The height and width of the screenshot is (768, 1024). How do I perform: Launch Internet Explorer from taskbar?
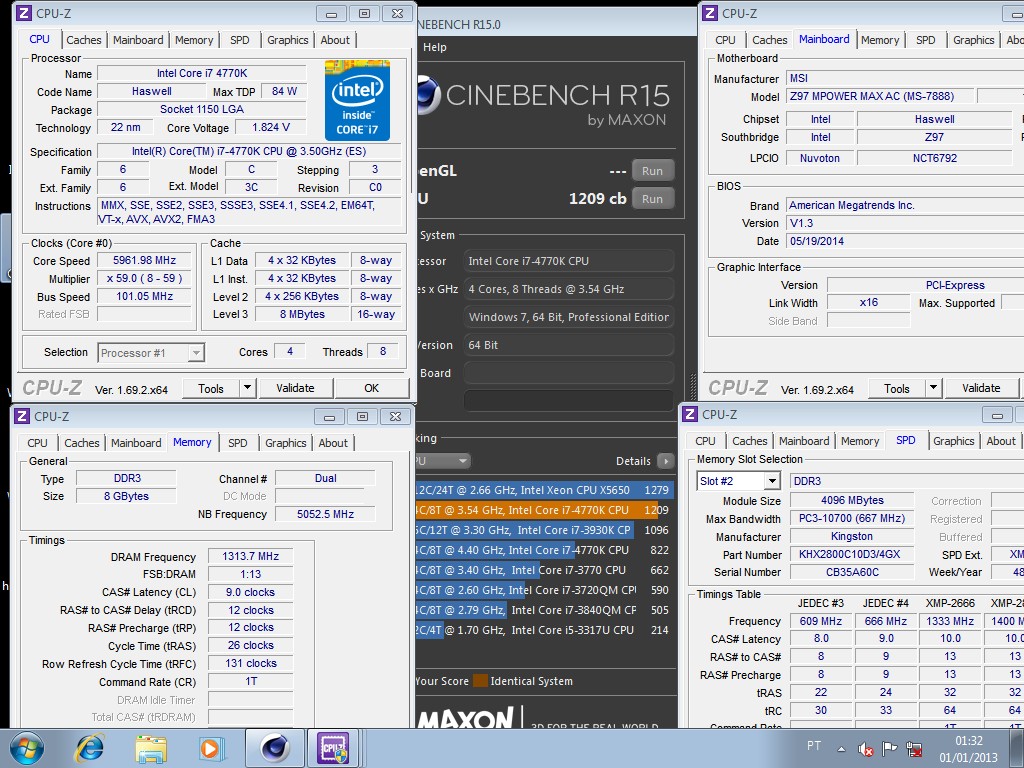[x=89, y=748]
